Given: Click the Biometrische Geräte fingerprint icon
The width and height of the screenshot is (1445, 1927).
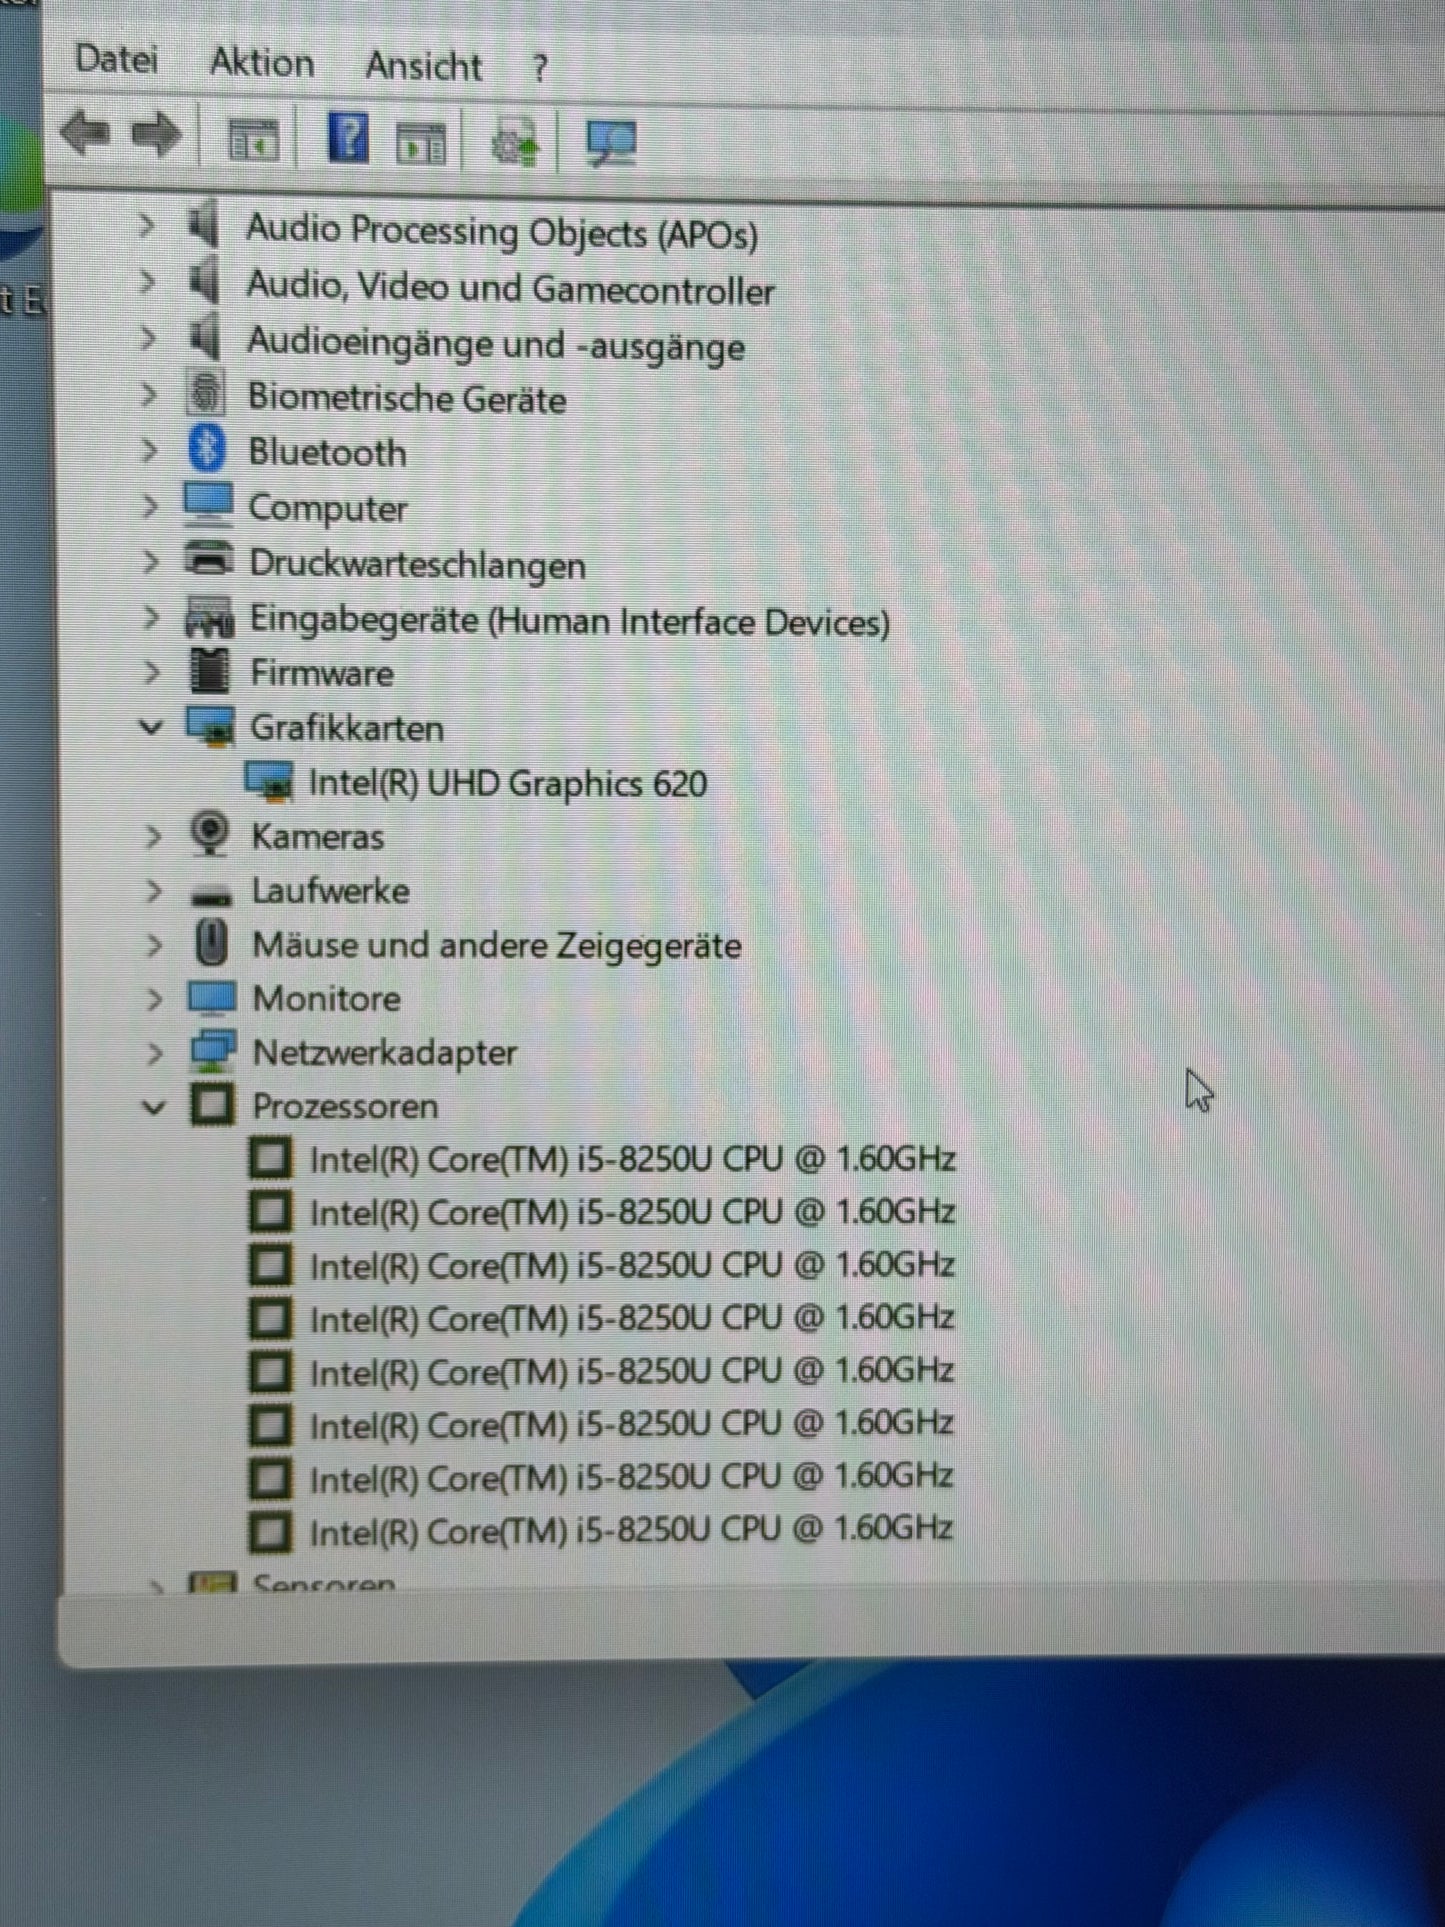Looking at the screenshot, I should pyautogui.click(x=206, y=394).
